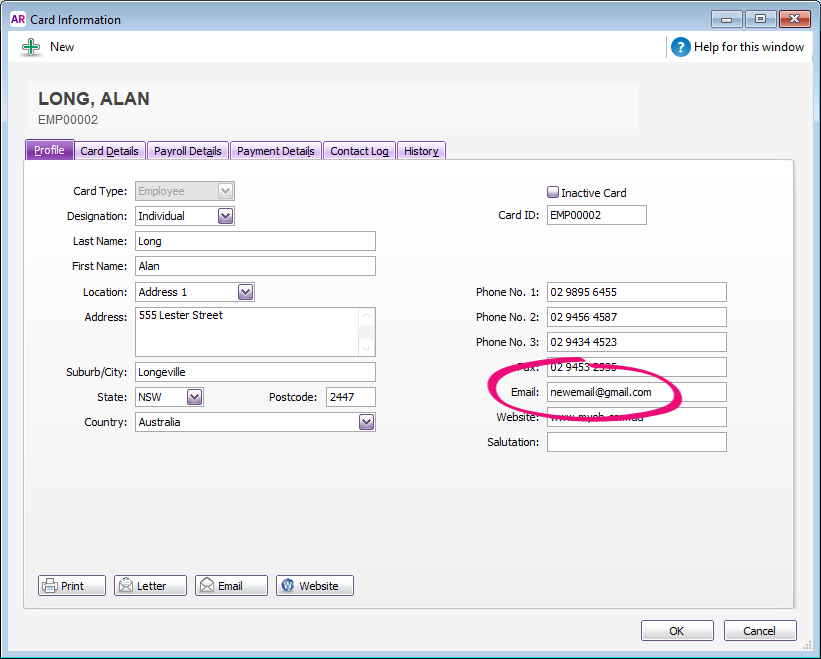821x659 pixels.
Task: Open the Website globe icon button
Action: point(288,586)
